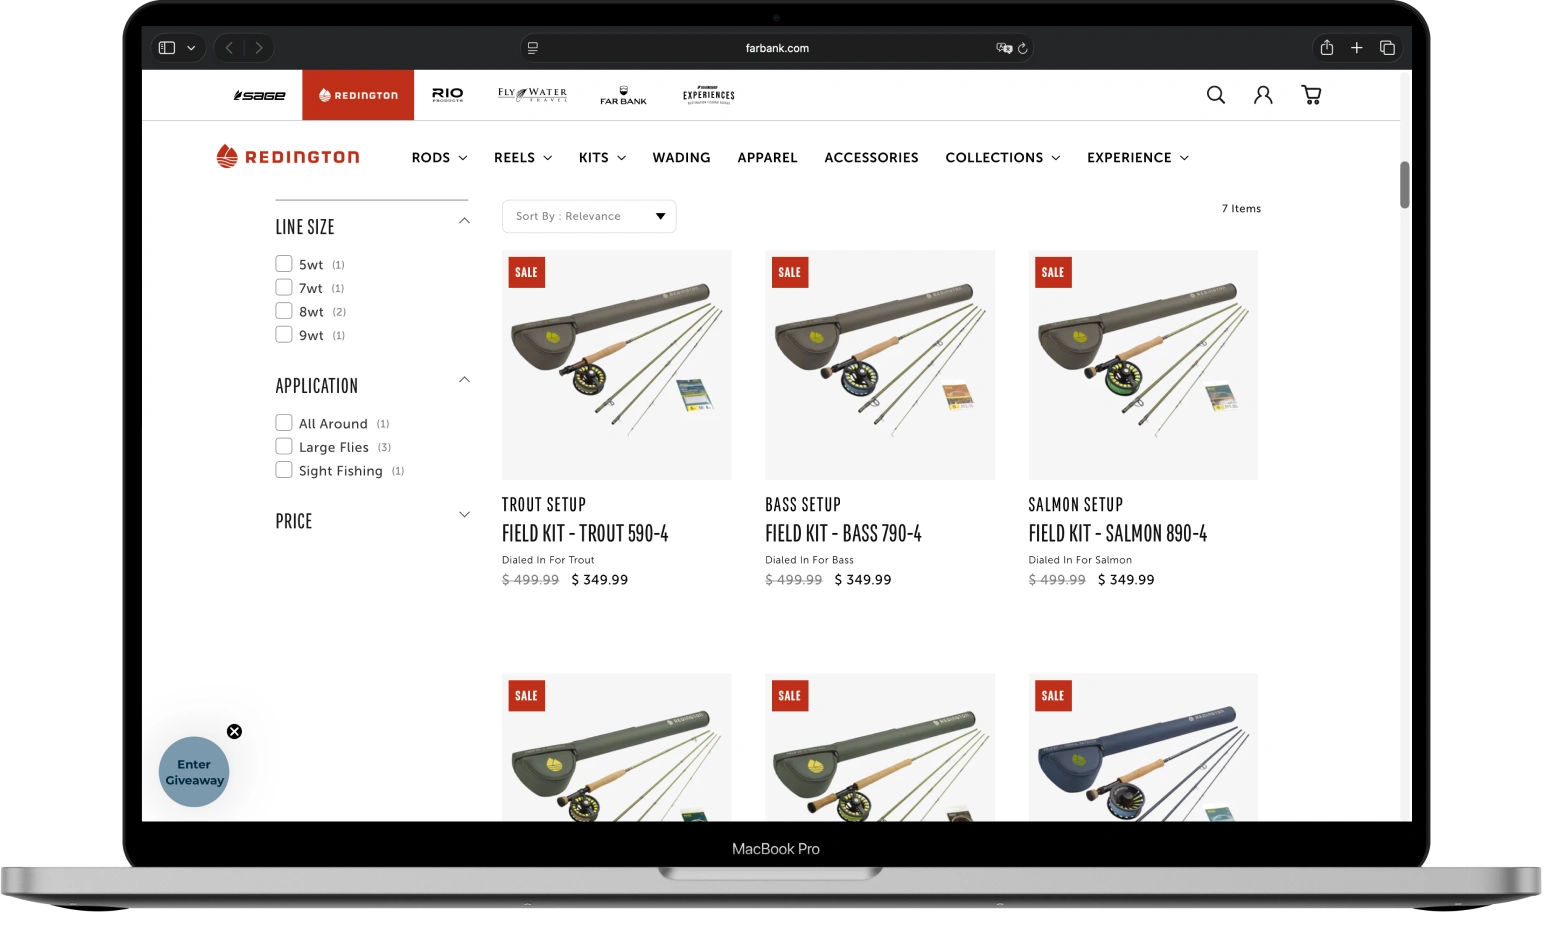The width and height of the screenshot is (1546, 936).
Task: Click the Enter Giveaway button
Action: [194, 772]
